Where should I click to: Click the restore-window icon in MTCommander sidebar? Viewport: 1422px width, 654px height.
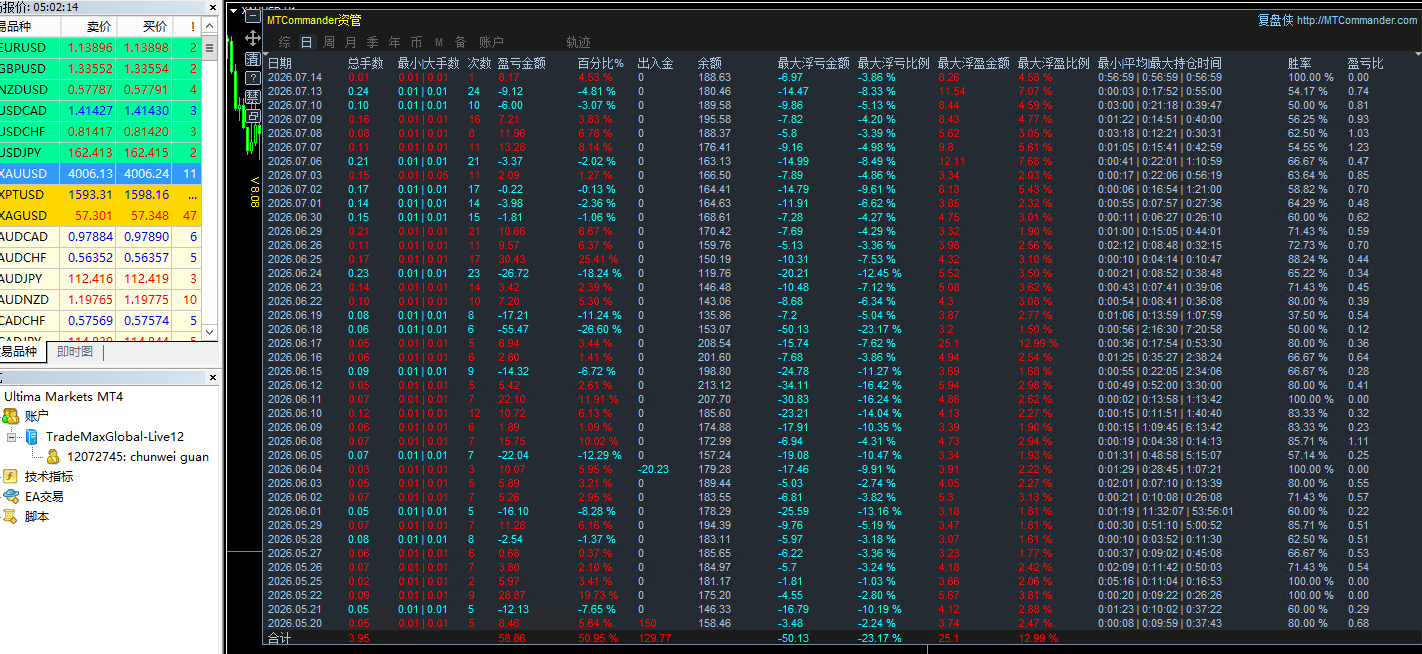click(x=253, y=116)
